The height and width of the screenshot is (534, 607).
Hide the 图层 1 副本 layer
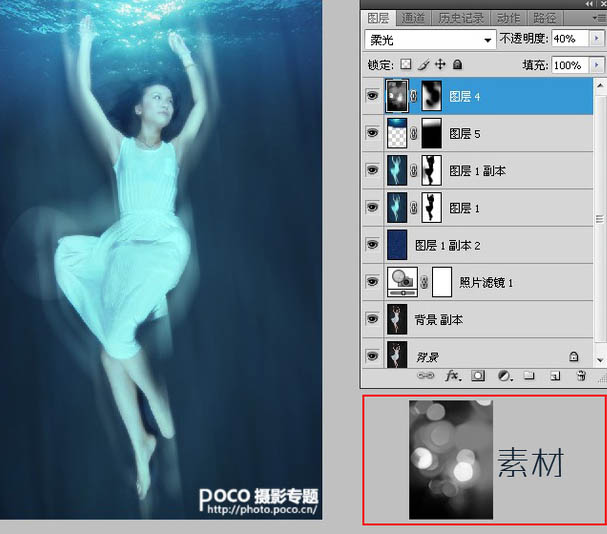click(372, 170)
